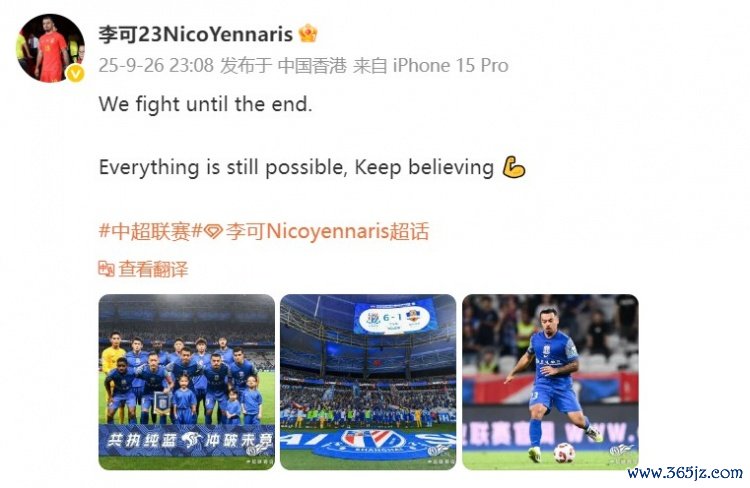The image size is (750, 488).
Task: Open the player kicking ball photo thumbnail
Action: tap(550, 382)
